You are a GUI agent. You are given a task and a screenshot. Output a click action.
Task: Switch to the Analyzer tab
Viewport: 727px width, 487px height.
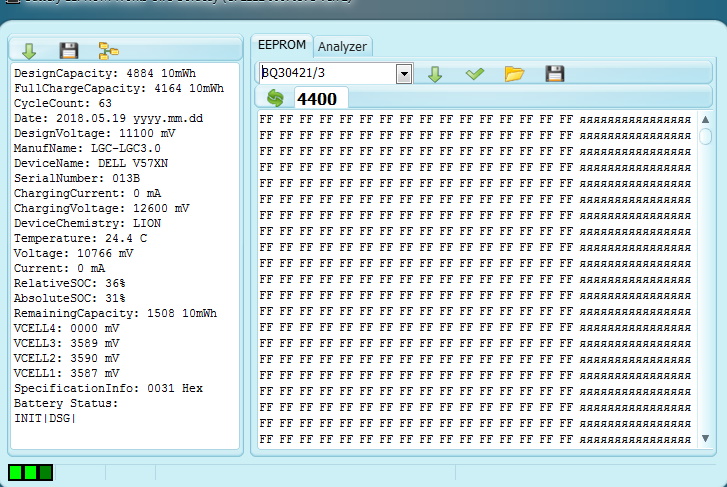click(342, 46)
